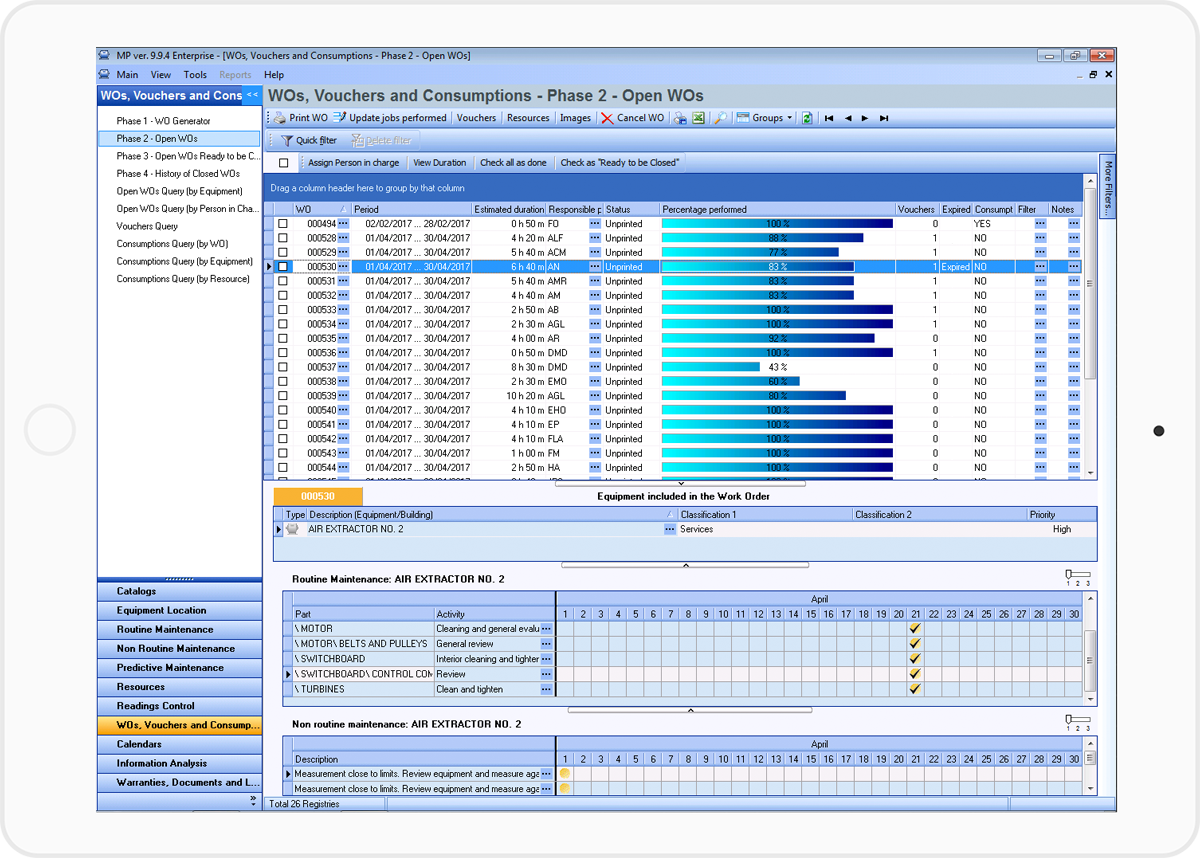Open the search magnifier tool
The width and height of the screenshot is (1200, 858).
721,117
